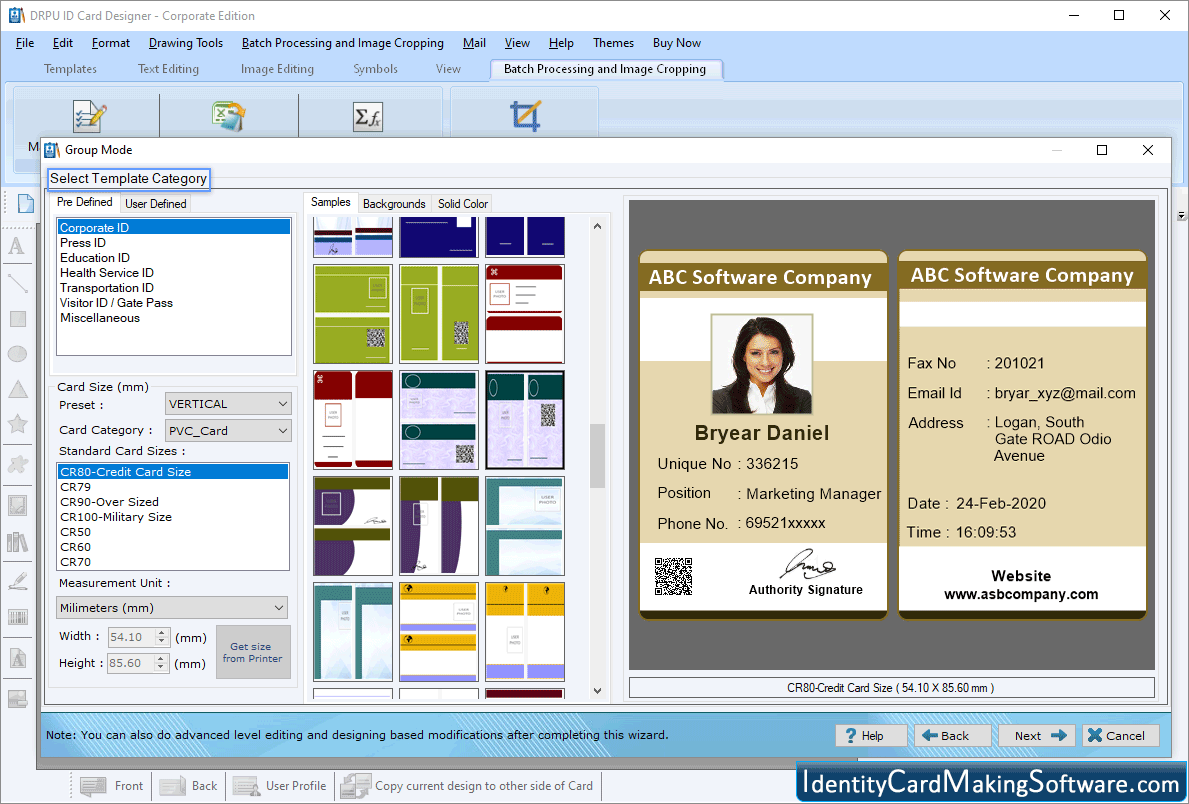This screenshot has width=1189, height=804.
Task: Choose the Rectangle shape tool
Action: pos(17,318)
